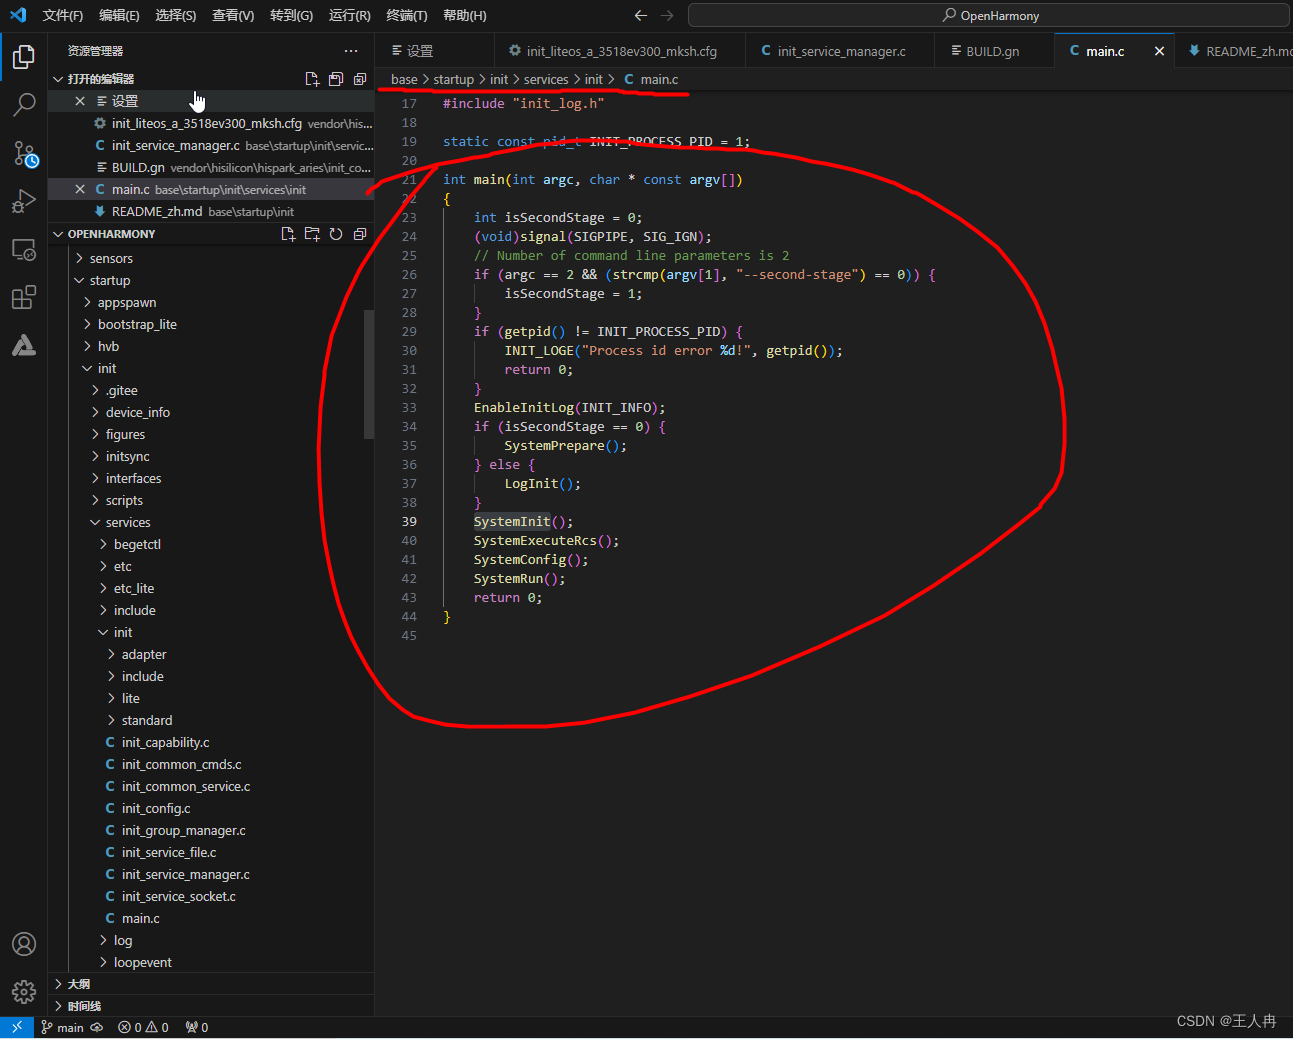Screen dimensions: 1293x1039
Task: Close the main.c editor tab
Action: pyautogui.click(x=1159, y=51)
